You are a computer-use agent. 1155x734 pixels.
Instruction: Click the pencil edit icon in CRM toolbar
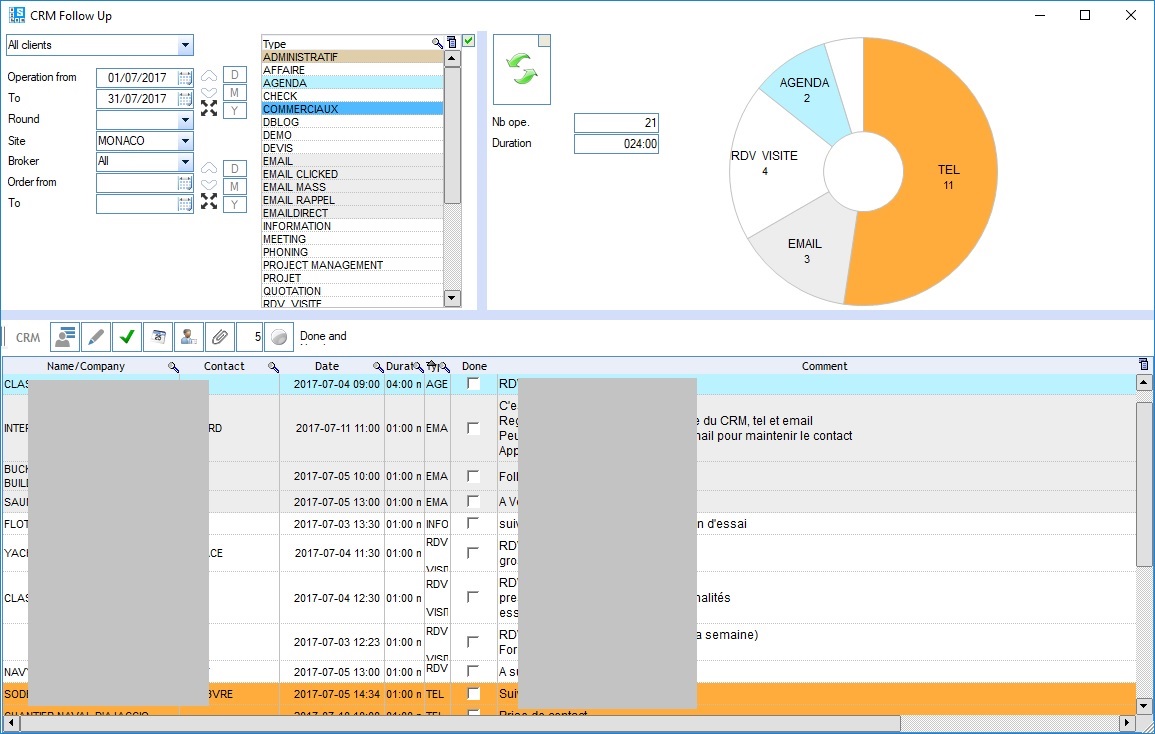click(x=96, y=337)
